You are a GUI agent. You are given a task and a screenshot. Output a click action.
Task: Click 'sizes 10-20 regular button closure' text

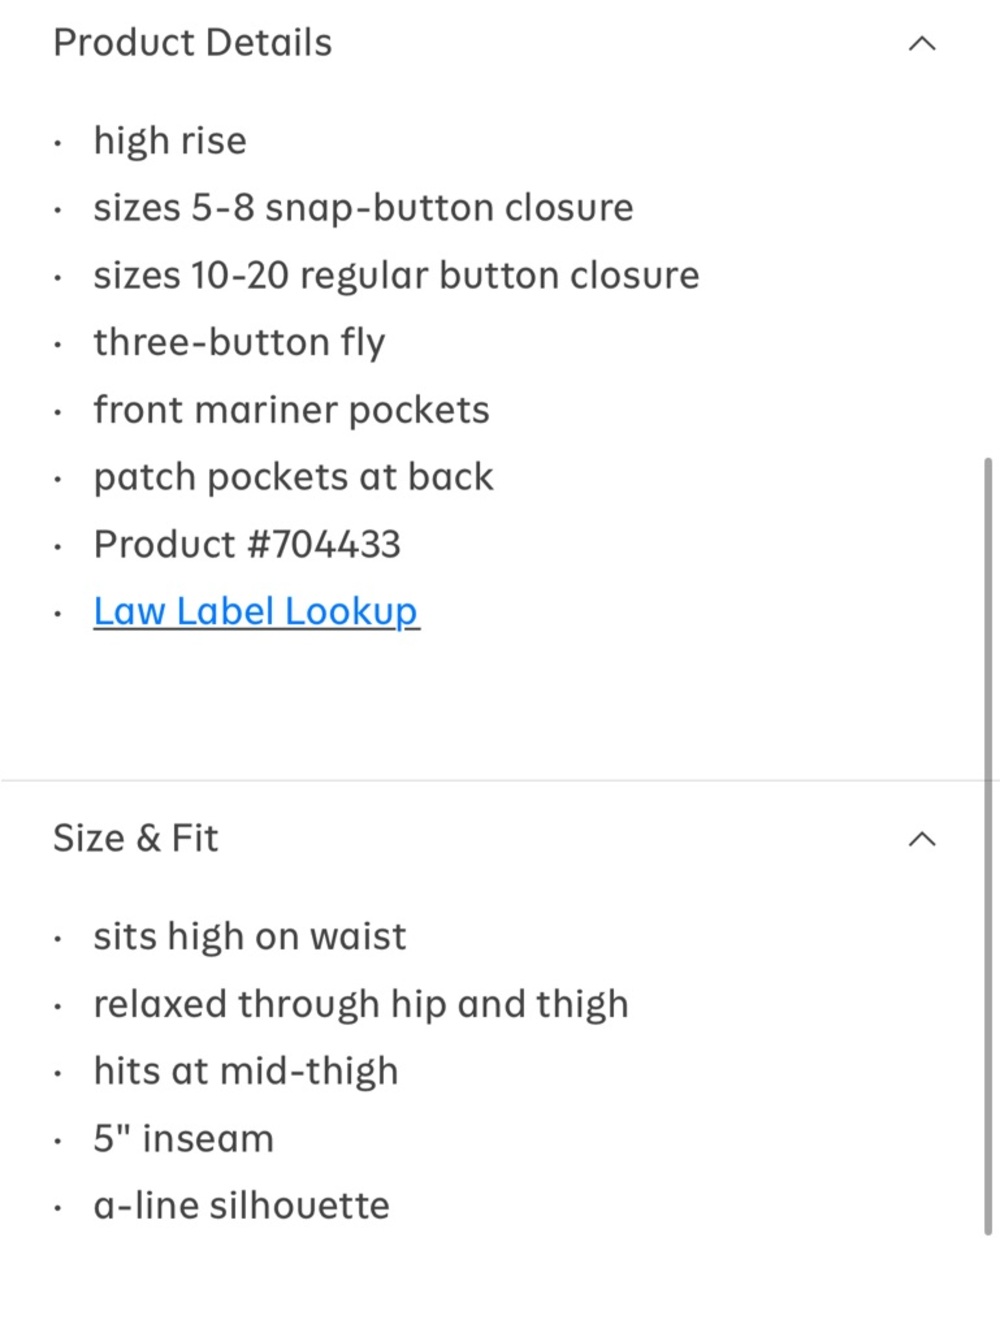[396, 275]
